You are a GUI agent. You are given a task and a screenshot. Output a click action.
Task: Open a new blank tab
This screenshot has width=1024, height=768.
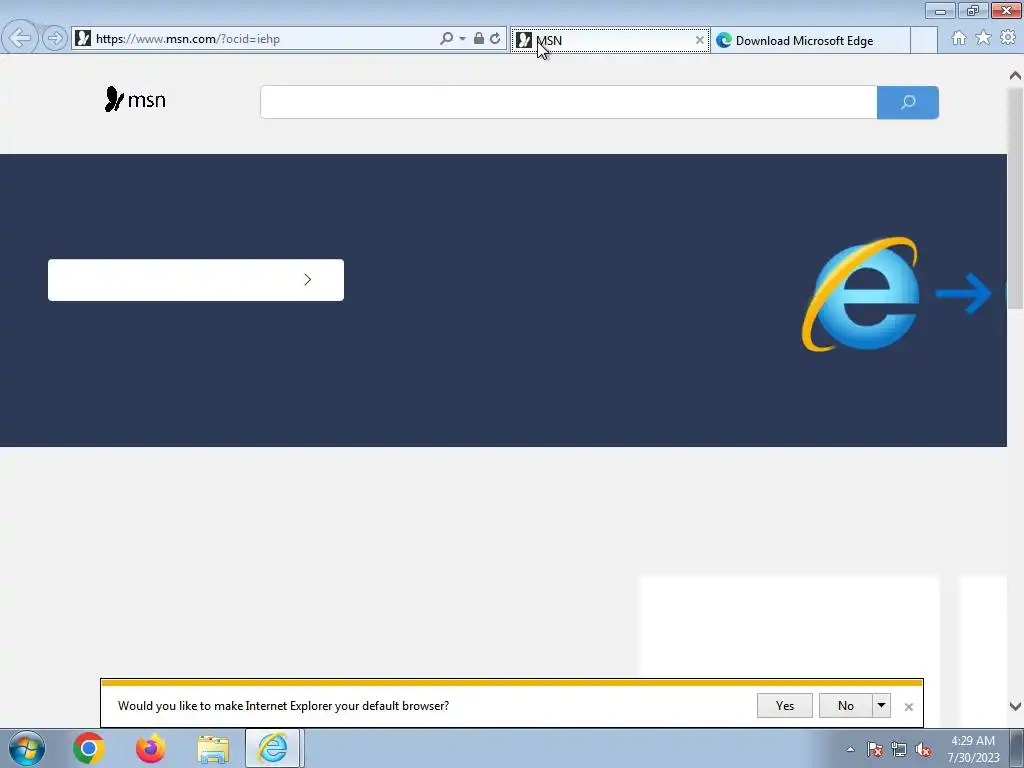[x=923, y=40]
